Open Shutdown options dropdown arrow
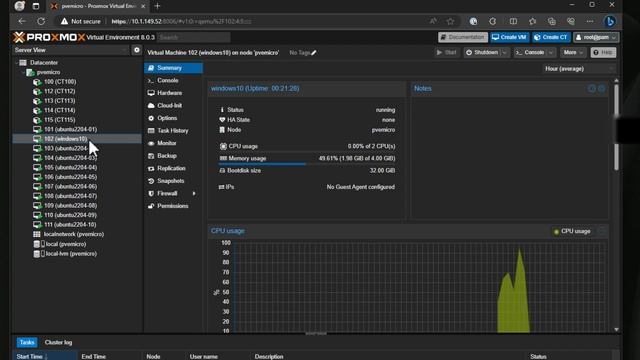 (x=504, y=53)
